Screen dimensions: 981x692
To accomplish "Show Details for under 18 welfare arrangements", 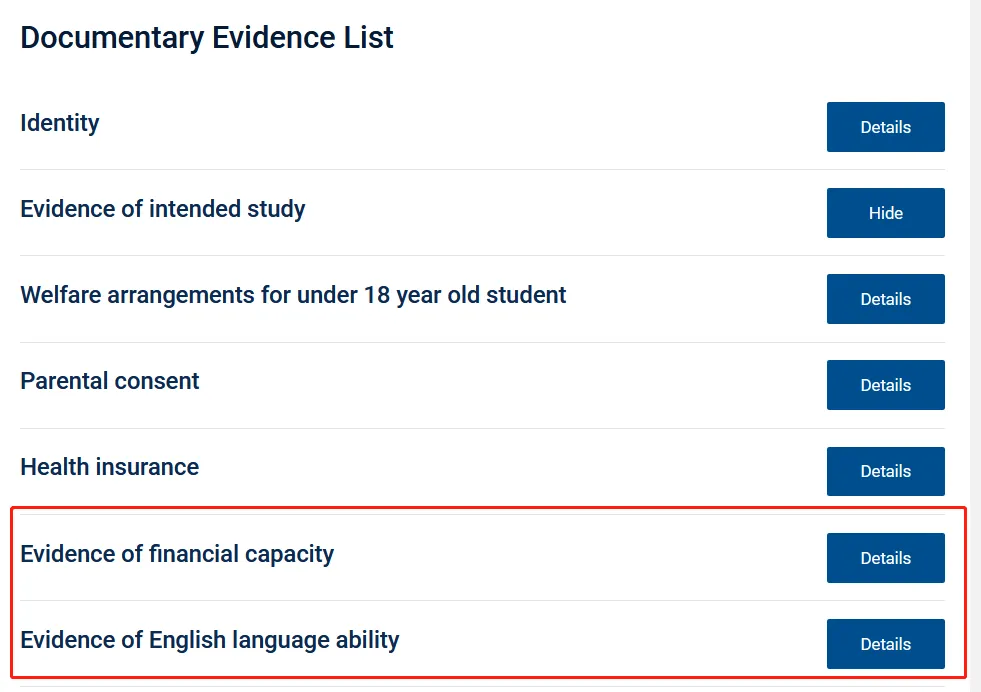I will (885, 299).
